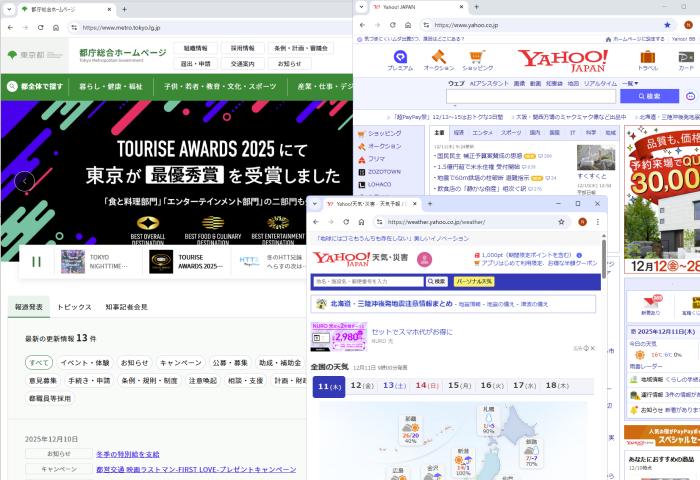Go home in the Yahoo JAPAN window
The height and width of the screenshot is (480, 700).
coord(408,25)
